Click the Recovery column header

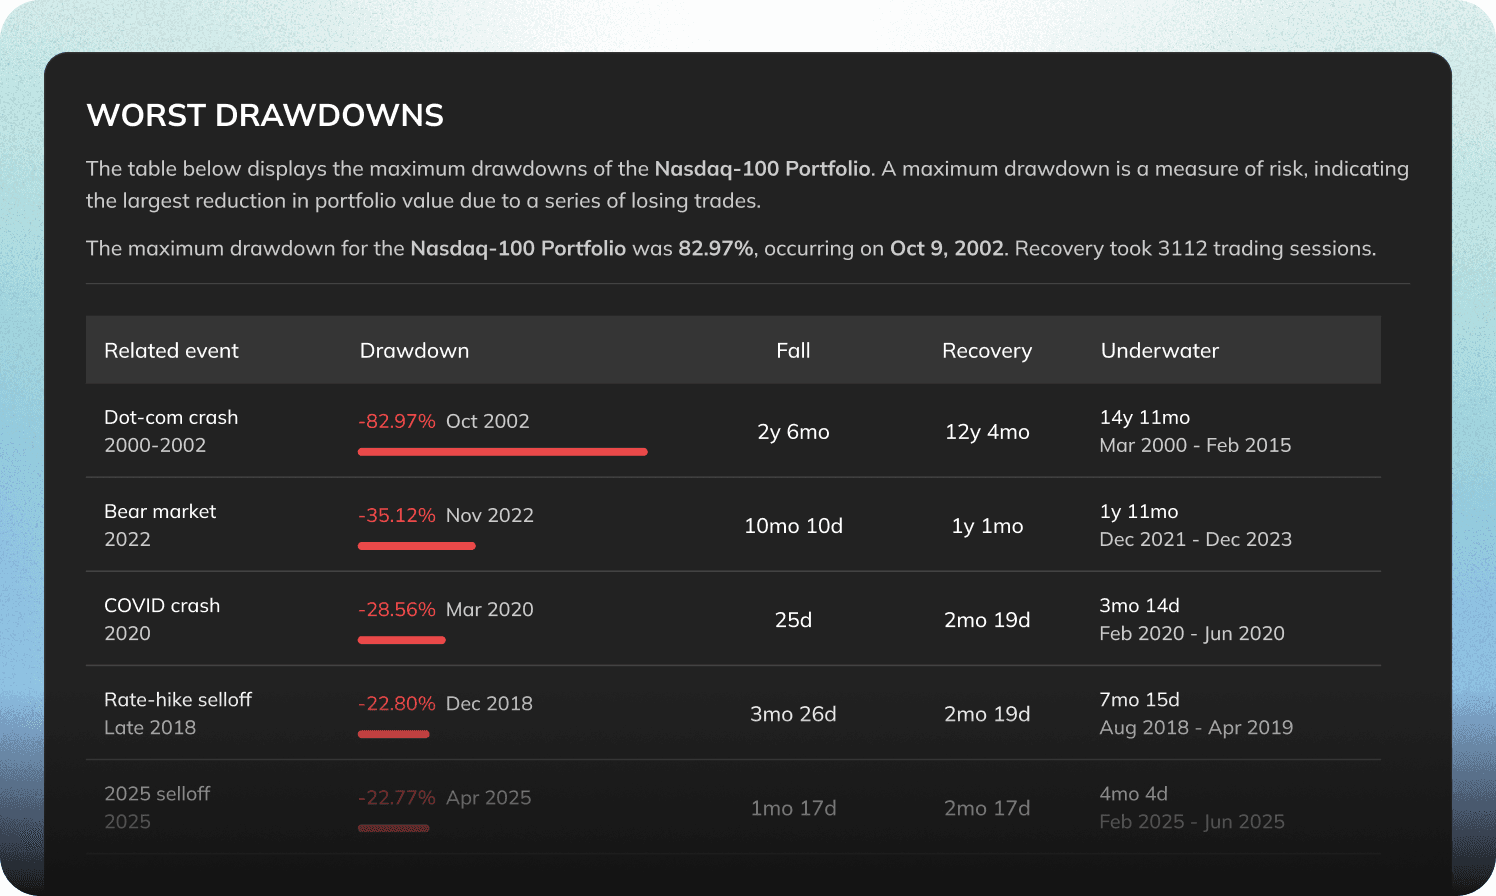(x=987, y=351)
